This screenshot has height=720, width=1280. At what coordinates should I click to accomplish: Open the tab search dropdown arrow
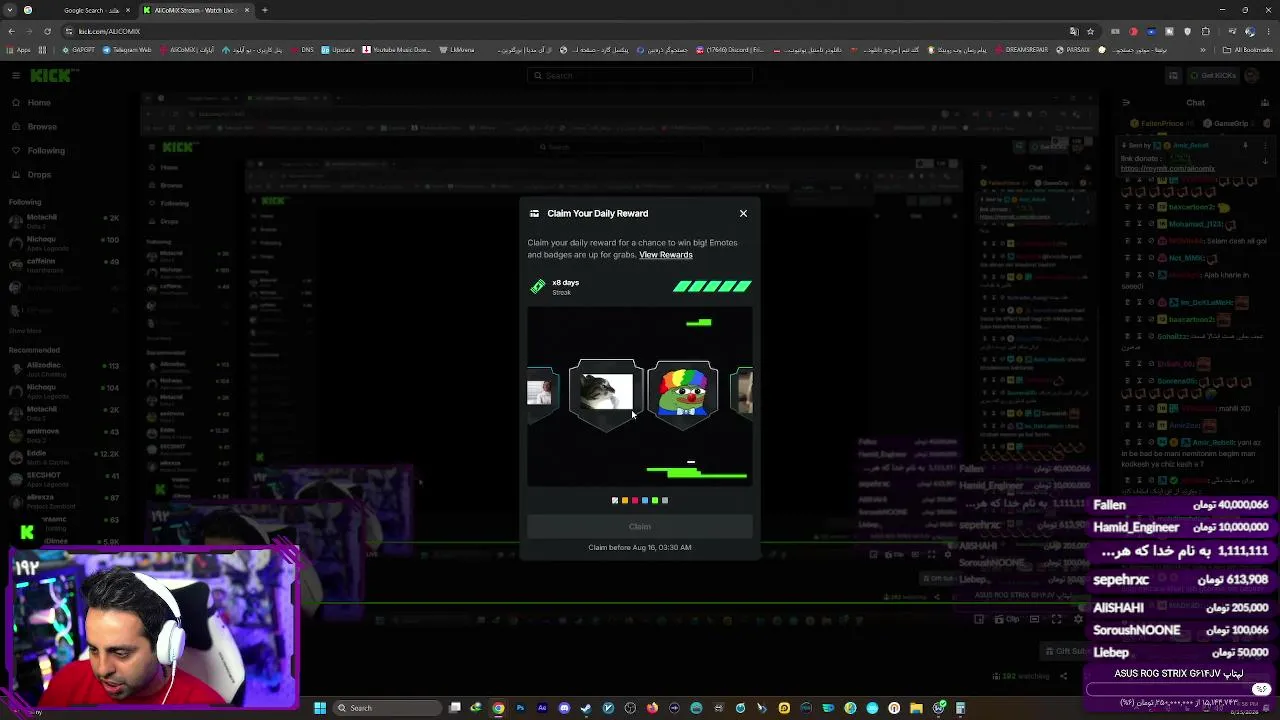tap(12, 10)
